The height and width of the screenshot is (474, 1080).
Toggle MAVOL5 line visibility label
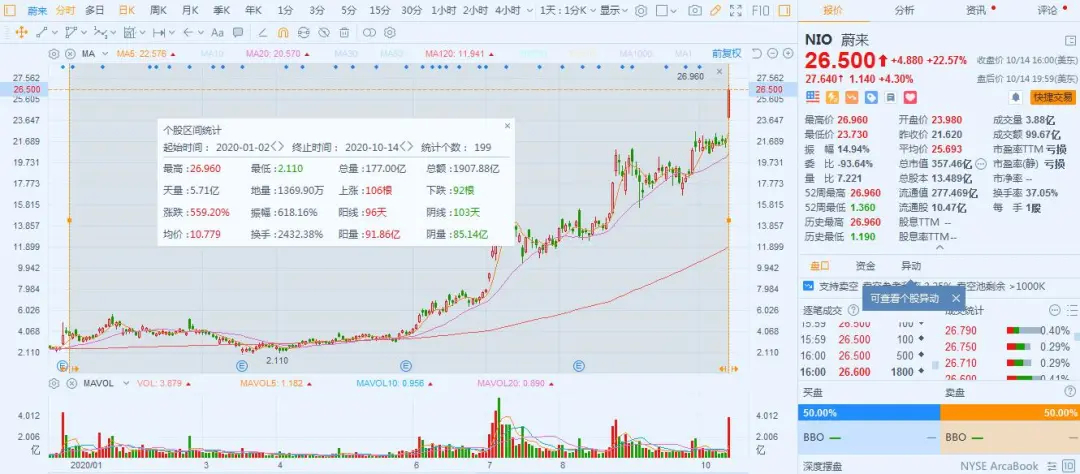(x=276, y=383)
